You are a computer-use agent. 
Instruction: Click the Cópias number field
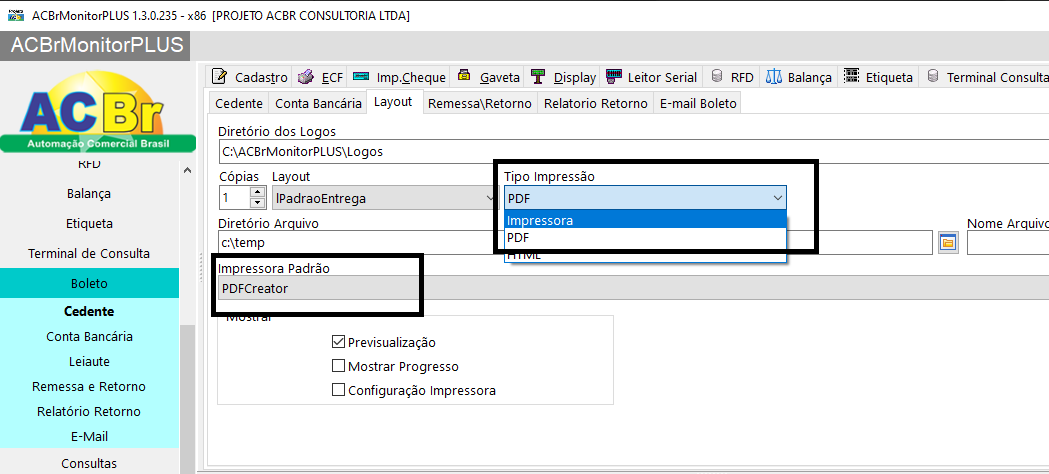[234, 198]
